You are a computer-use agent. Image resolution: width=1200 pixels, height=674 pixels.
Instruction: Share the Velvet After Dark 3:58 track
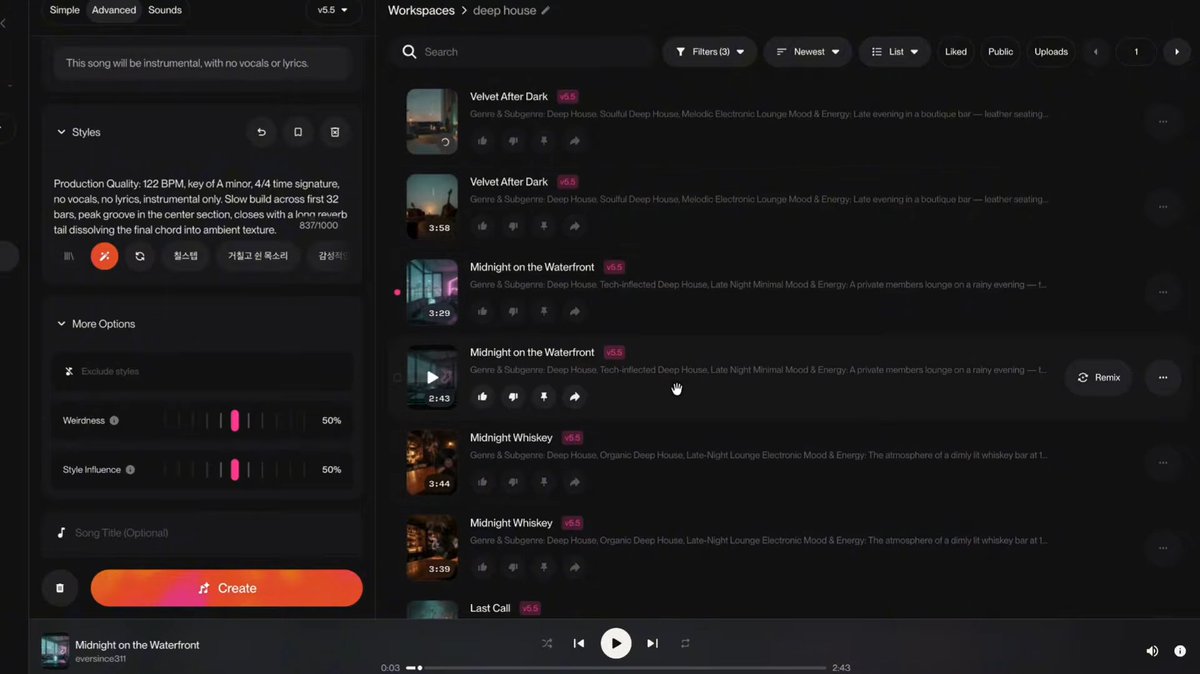coord(575,226)
